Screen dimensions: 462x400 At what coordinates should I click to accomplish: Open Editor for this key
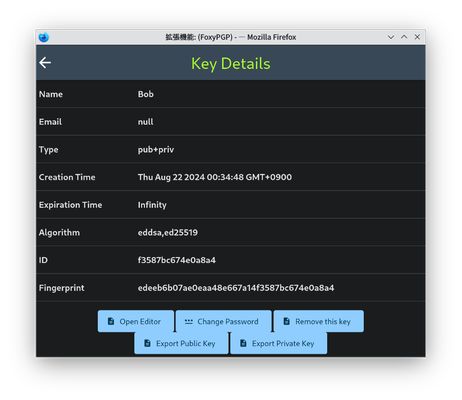pos(136,321)
